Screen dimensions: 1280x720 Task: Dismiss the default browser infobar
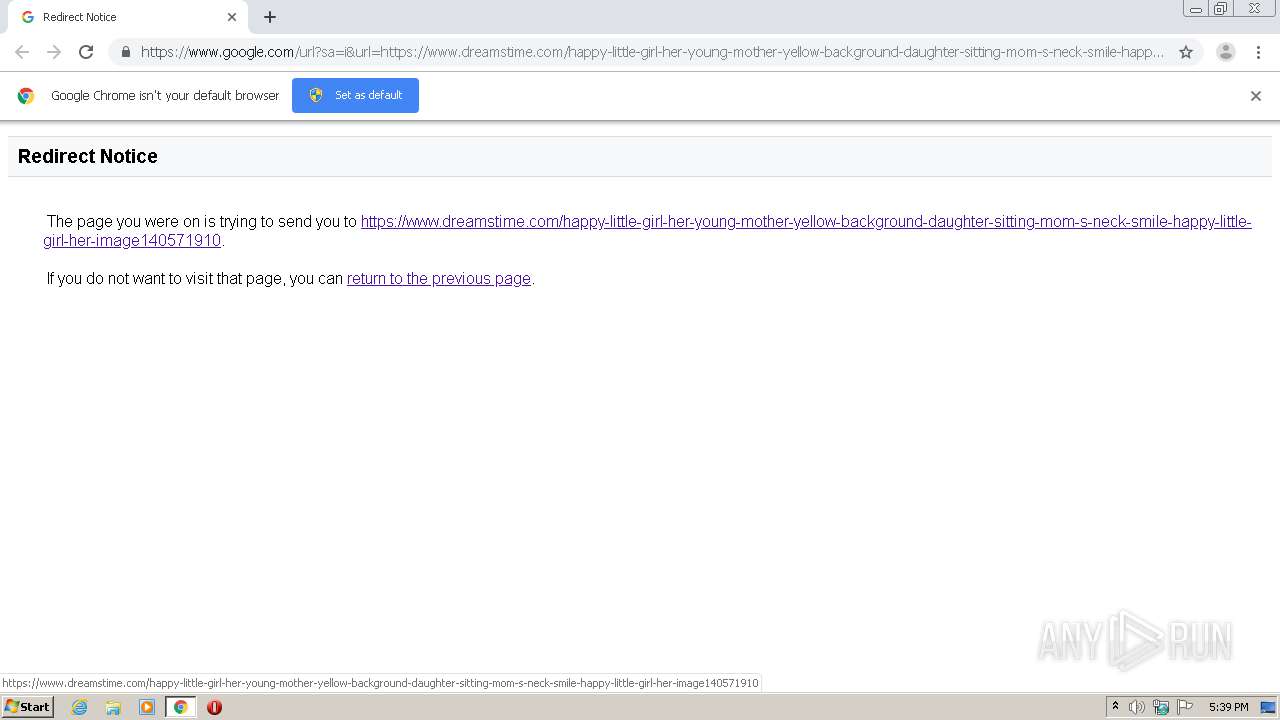[1256, 96]
